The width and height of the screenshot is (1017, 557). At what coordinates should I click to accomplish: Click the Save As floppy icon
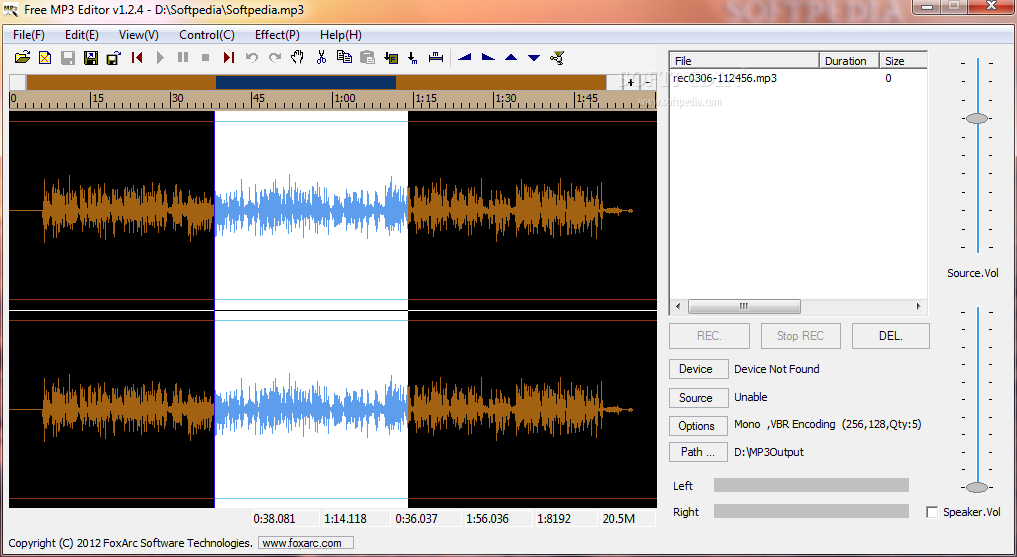pyautogui.click(x=91, y=58)
